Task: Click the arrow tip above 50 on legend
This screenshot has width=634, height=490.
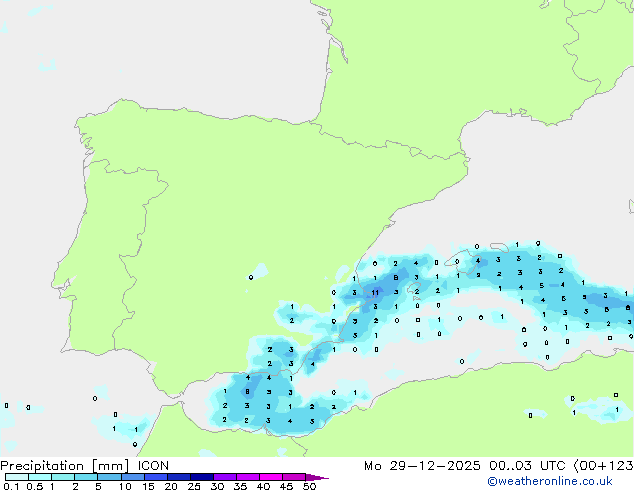Action: tap(317, 477)
